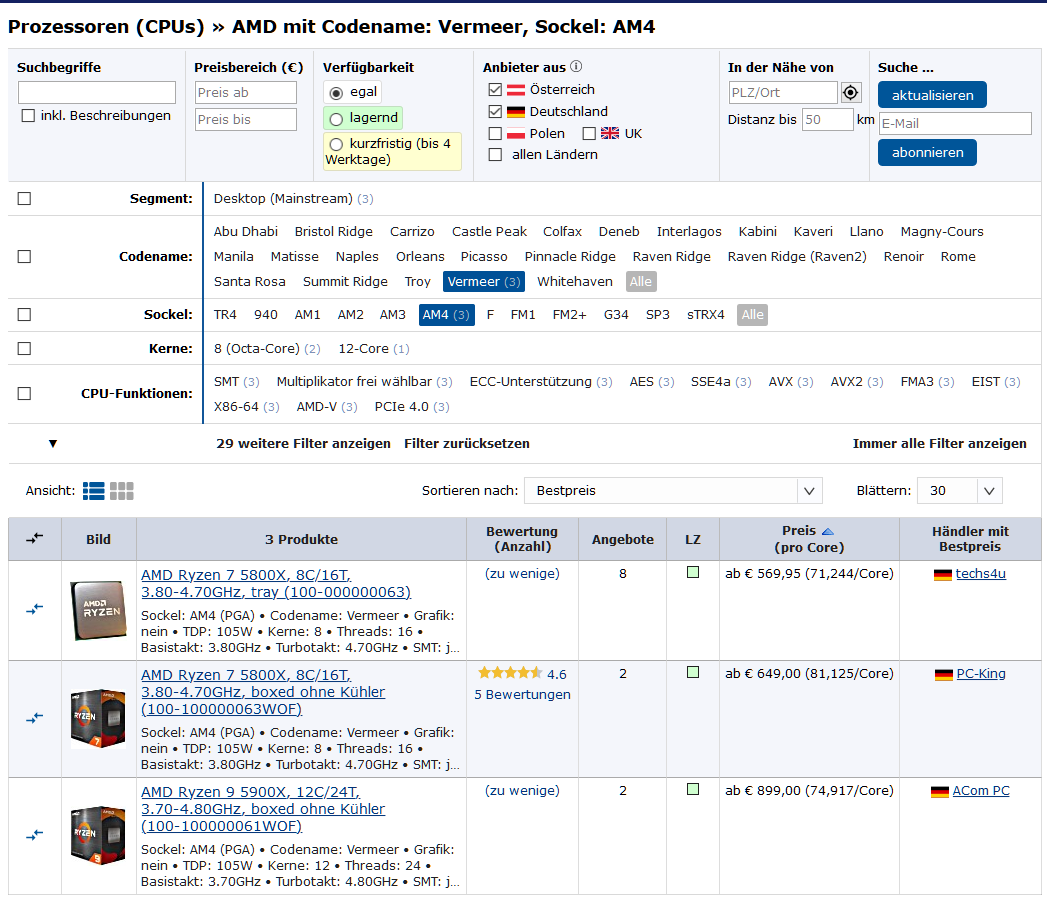Screen dimensions: 1047x920
Task: Toggle LZ box for Ryzen 9 5900X
Action: pos(693,789)
